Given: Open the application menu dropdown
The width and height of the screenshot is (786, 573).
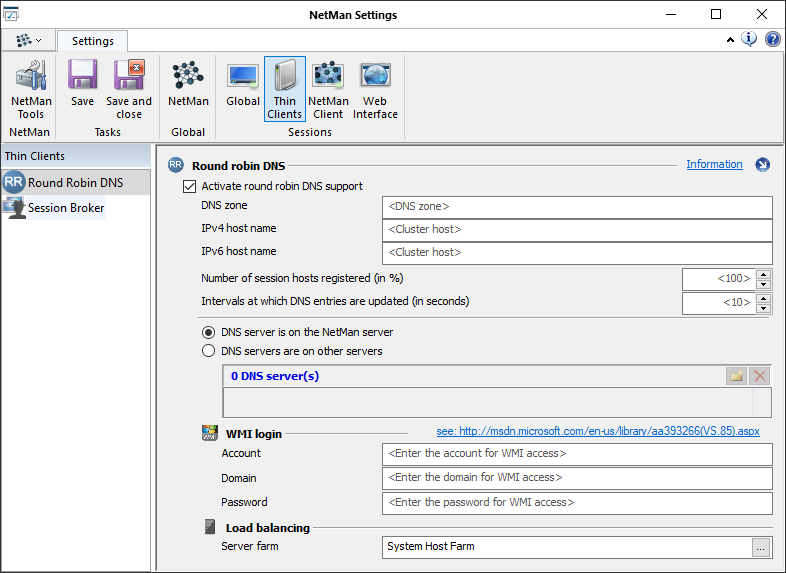Looking at the screenshot, I should pyautogui.click(x=28, y=41).
